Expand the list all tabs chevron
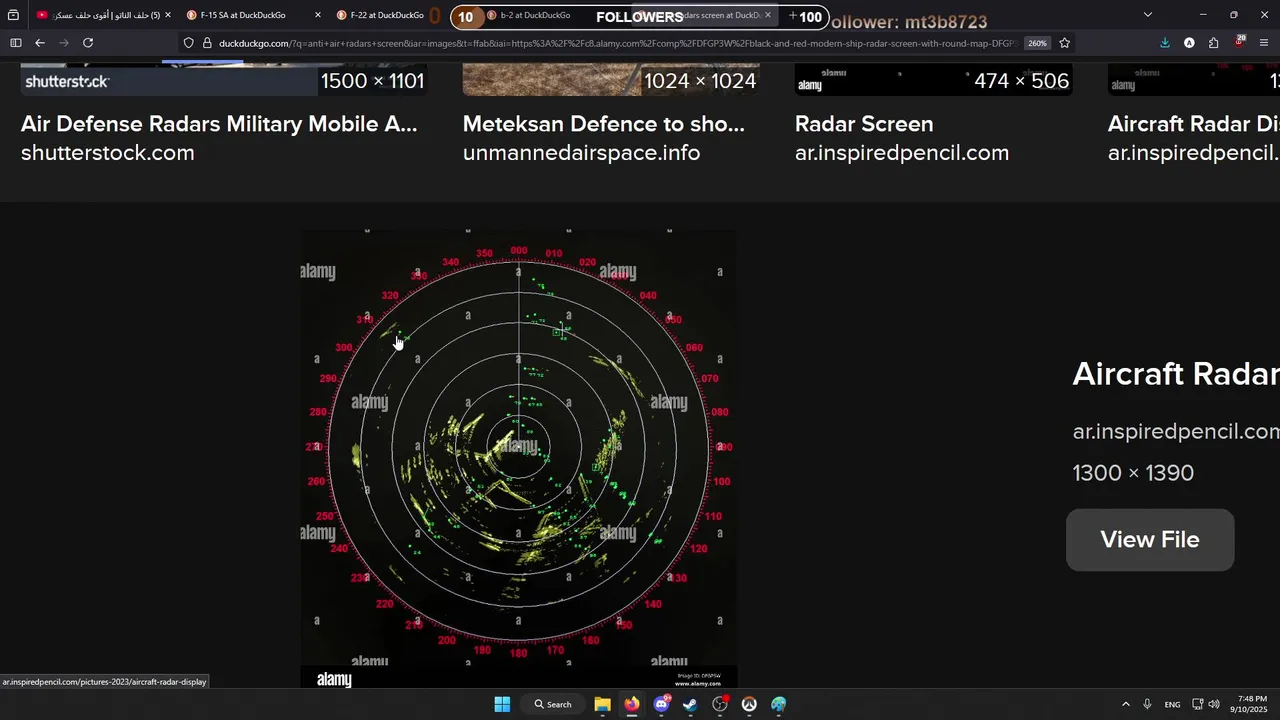1280x720 pixels. pos(1147,15)
